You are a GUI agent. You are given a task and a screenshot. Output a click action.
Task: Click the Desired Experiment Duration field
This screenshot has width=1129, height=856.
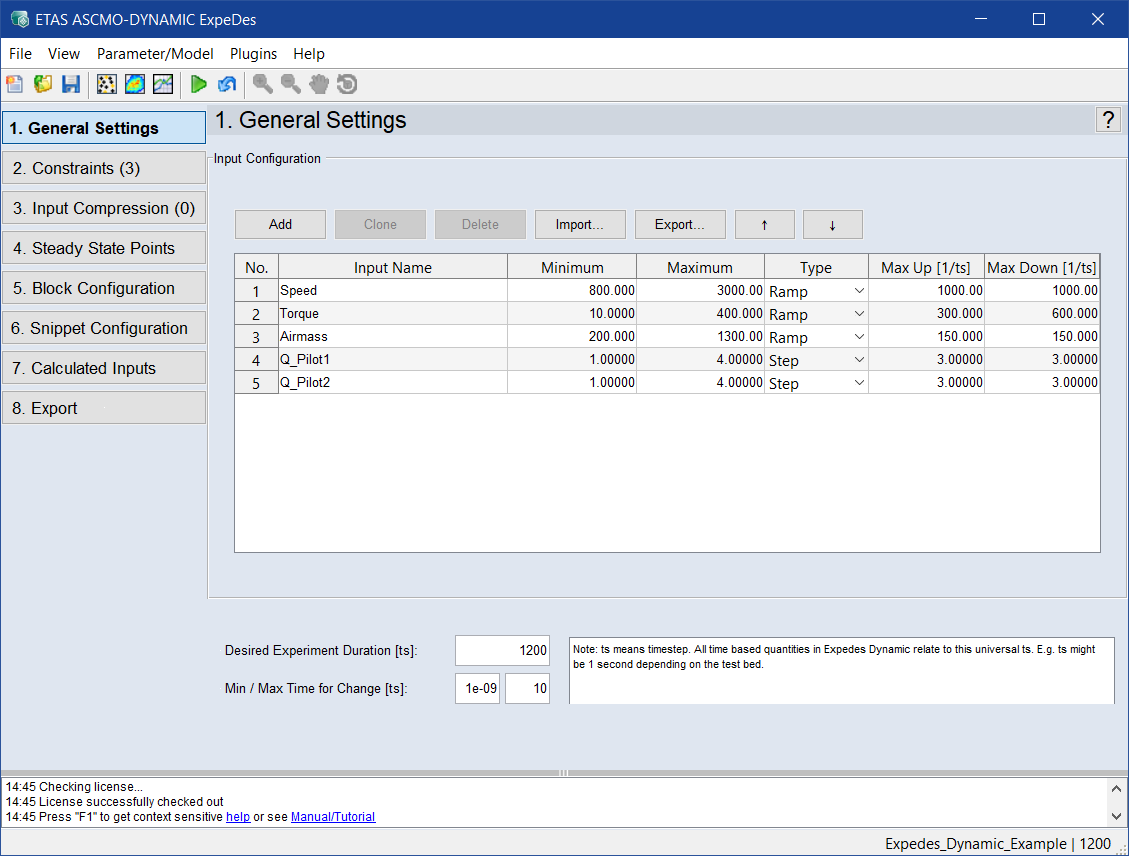tap(502, 650)
